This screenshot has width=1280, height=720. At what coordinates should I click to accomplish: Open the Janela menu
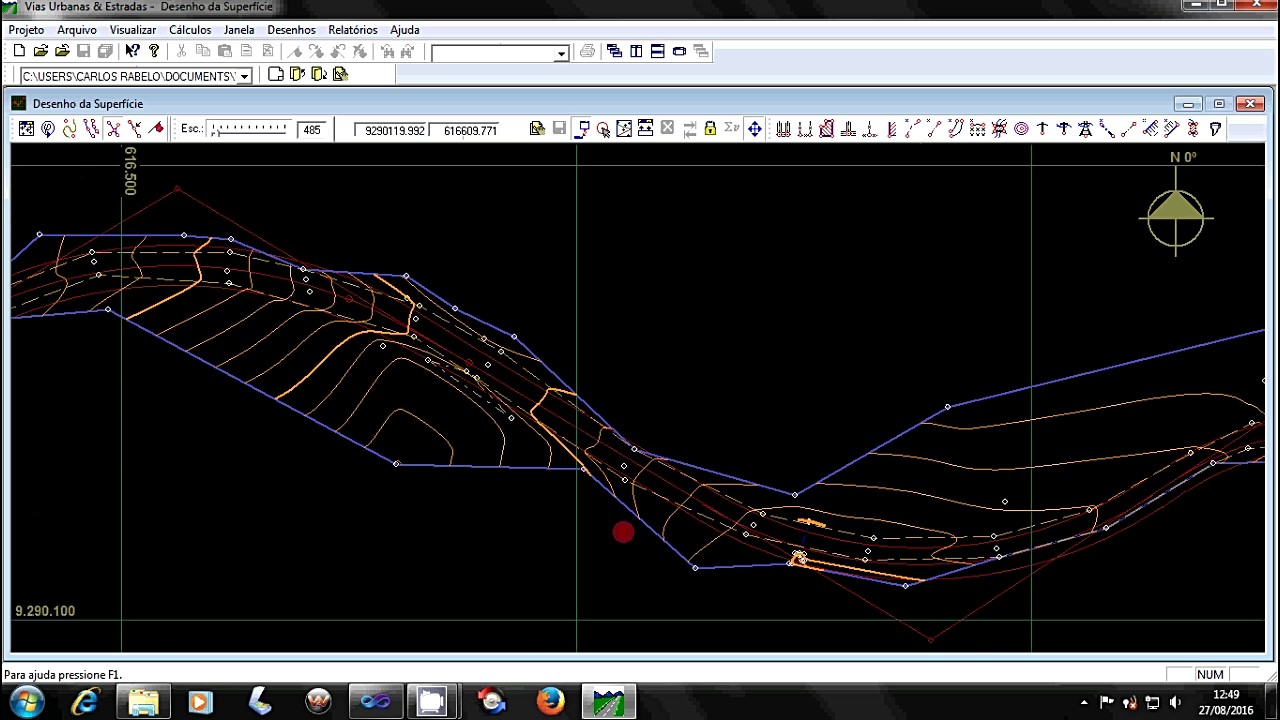click(239, 30)
